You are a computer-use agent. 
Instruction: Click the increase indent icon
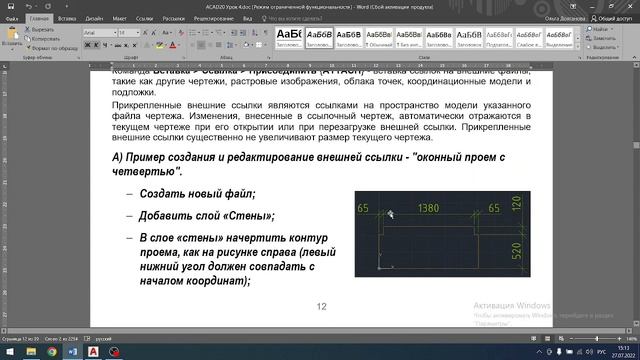coord(243,33)
